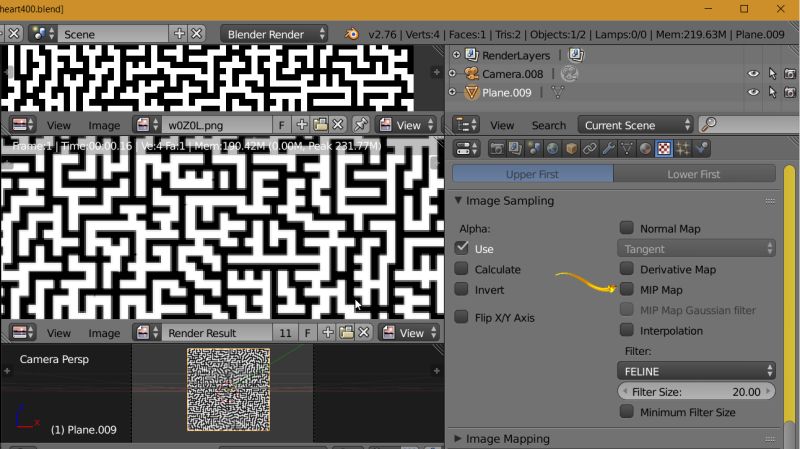Open the Physics properties tab
Viewport: 800px width, 449px height.
tap(702, 149)
